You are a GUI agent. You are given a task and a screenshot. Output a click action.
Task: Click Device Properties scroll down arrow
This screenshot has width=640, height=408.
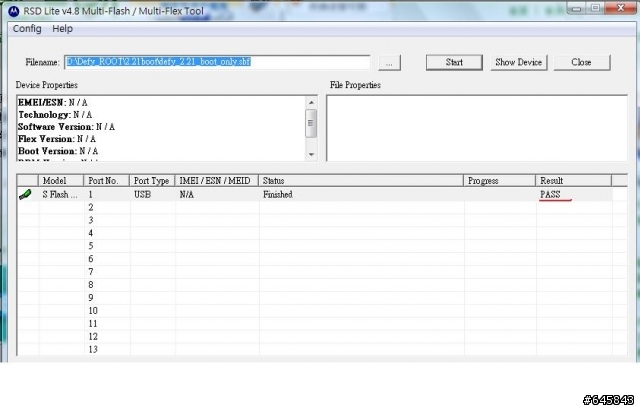click(311, 154)
